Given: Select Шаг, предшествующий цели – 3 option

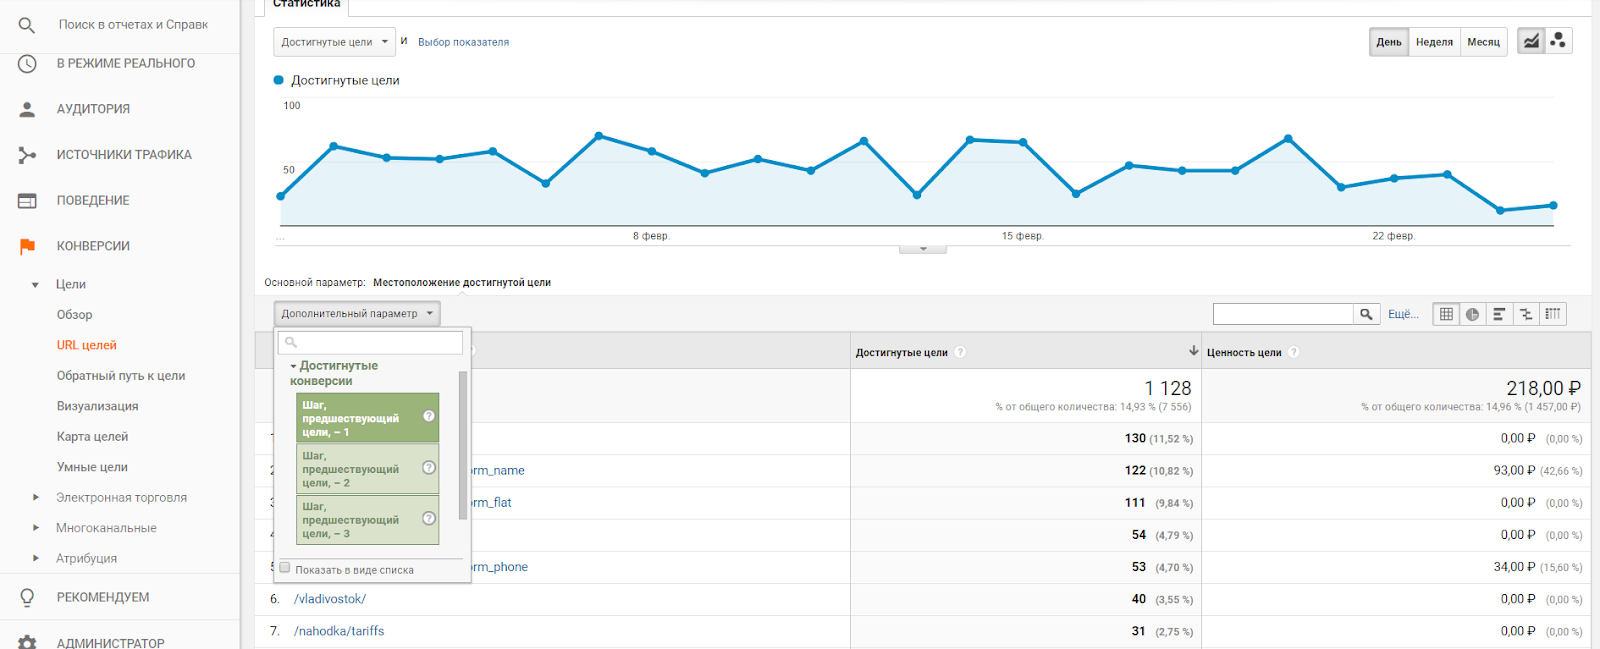Looking at the screenshot, I should tap(368, 520).
